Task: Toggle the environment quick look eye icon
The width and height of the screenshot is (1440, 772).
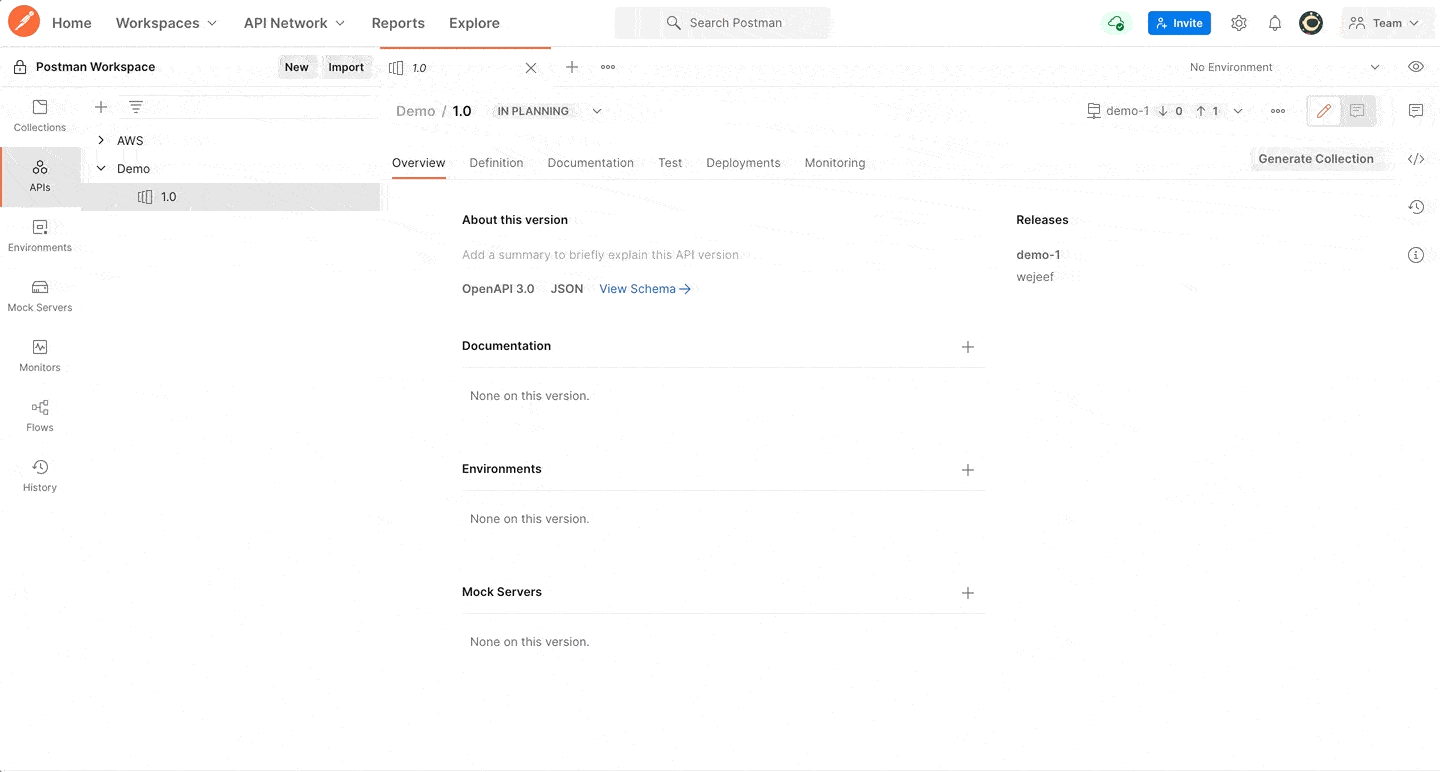Action: 1416,66
